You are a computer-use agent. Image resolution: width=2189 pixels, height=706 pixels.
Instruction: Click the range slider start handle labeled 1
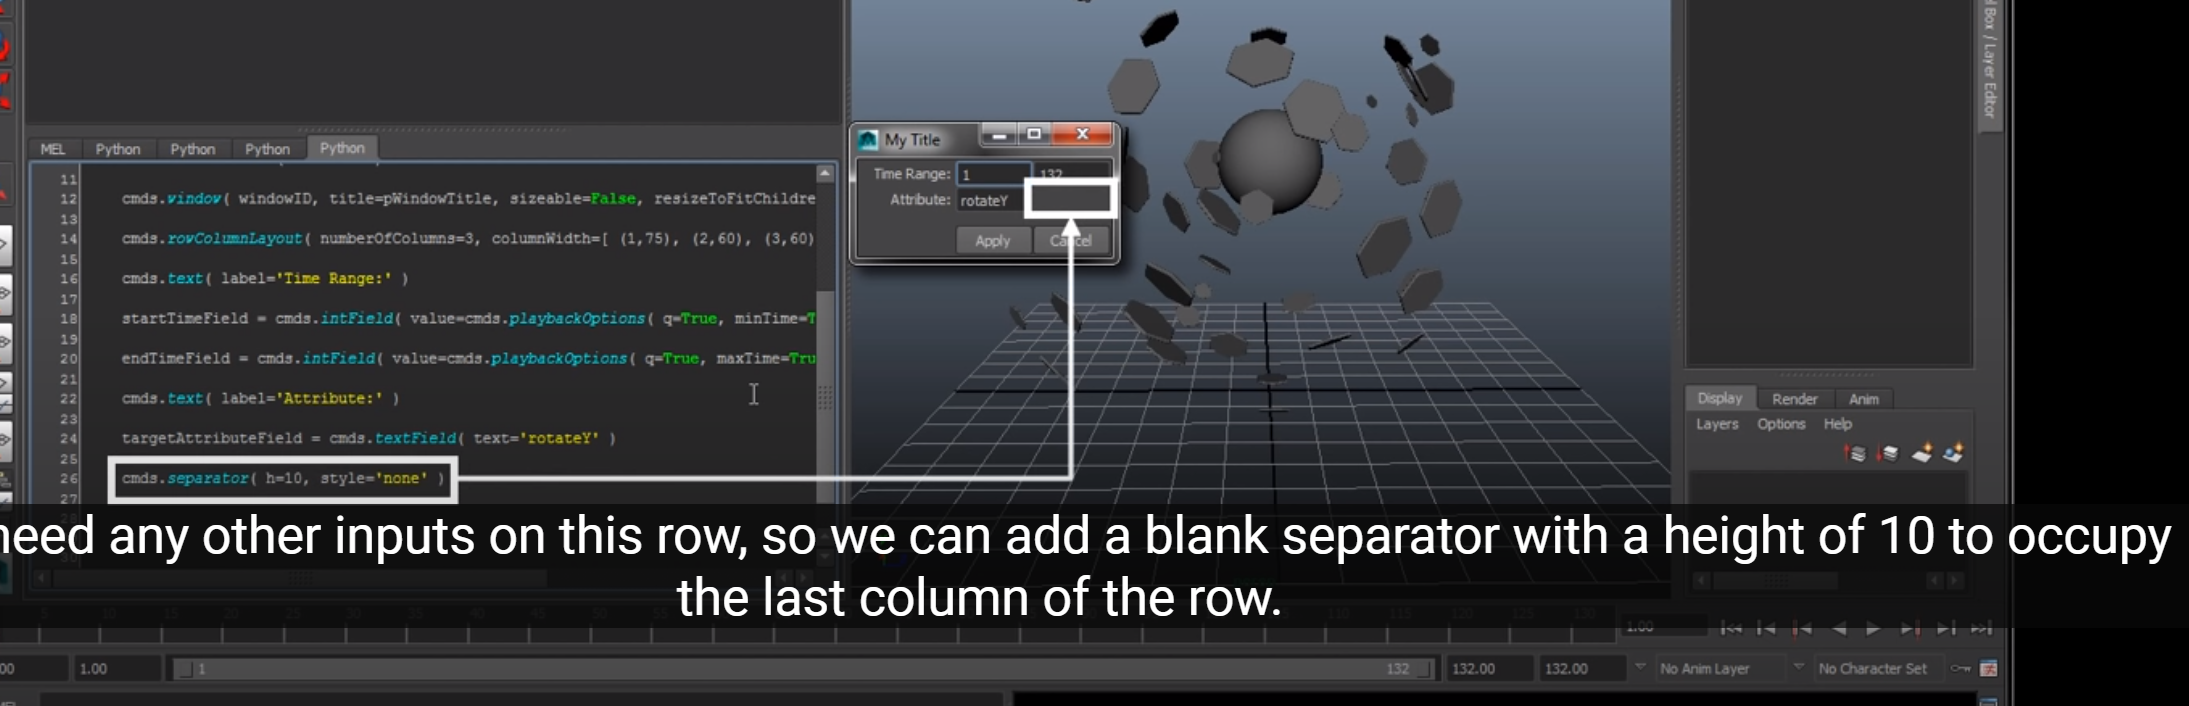(185, 668)
